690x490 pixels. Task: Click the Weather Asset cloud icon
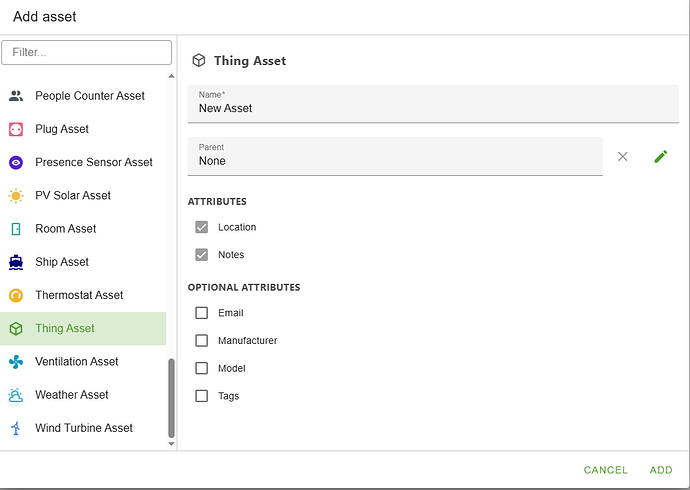(x=16, y=395)
